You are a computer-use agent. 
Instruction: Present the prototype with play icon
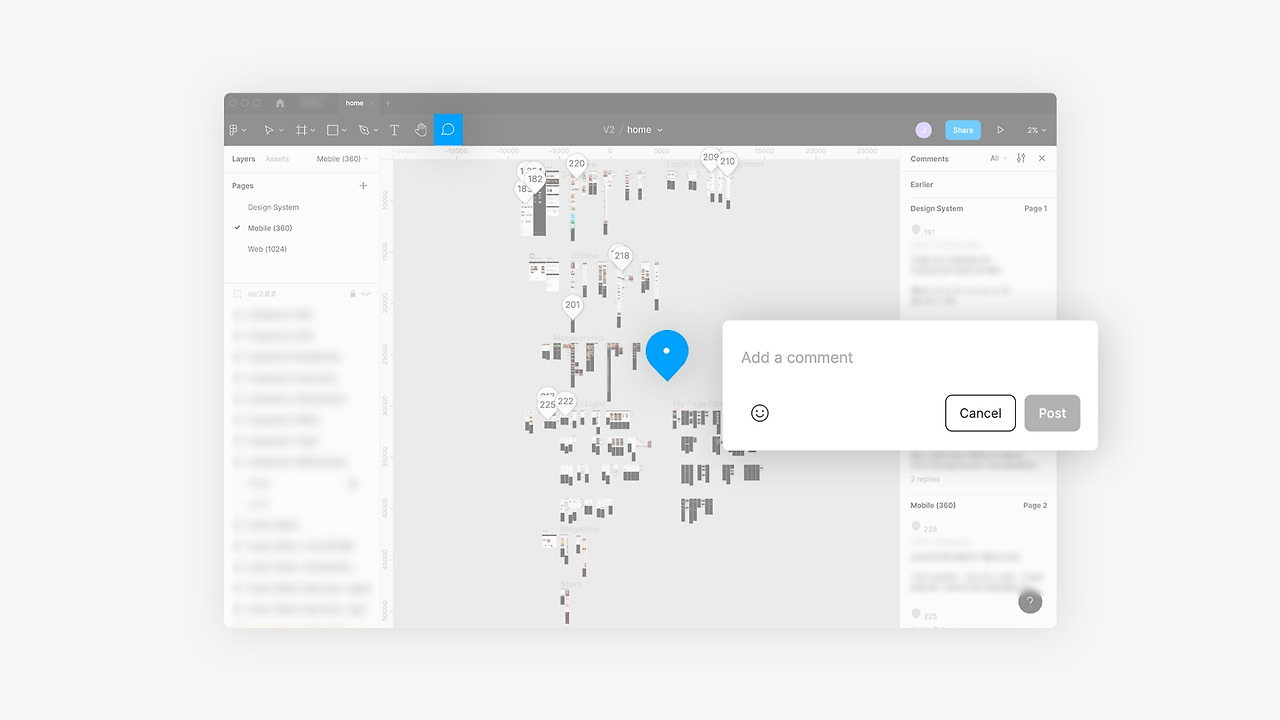tap(1000, 130)
